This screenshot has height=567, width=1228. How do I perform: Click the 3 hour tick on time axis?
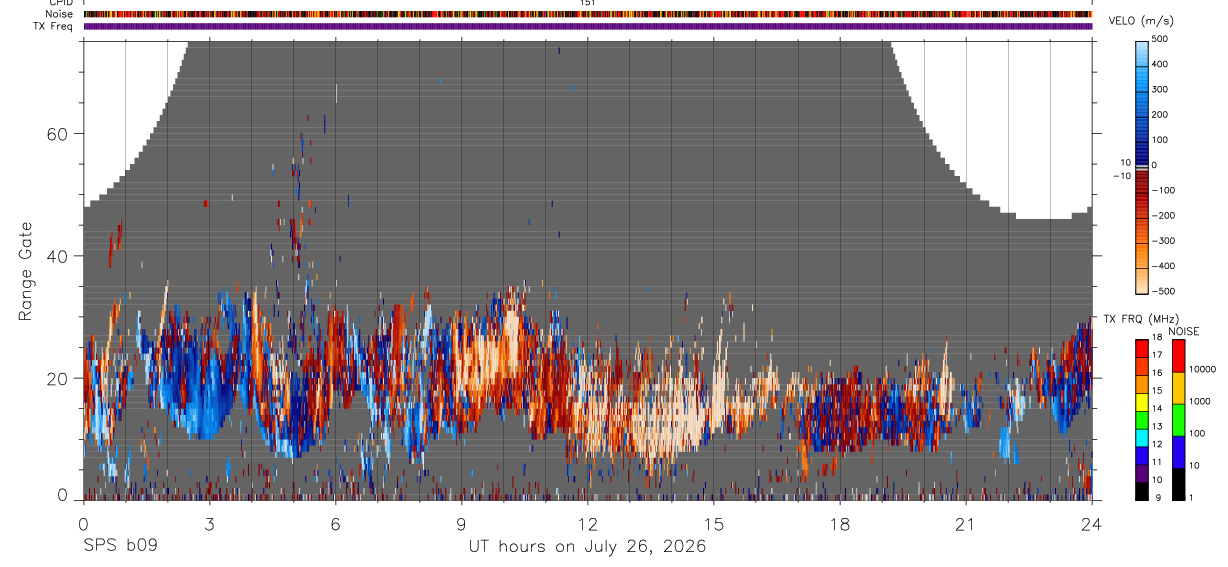209,524
